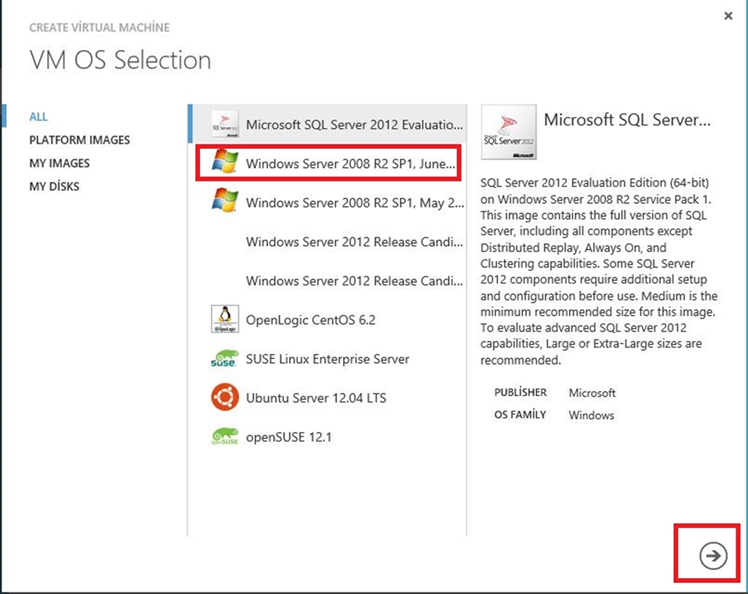
Task: Click the large SQL Server 2012 detail thumbnail
Action: click(509, 132)
